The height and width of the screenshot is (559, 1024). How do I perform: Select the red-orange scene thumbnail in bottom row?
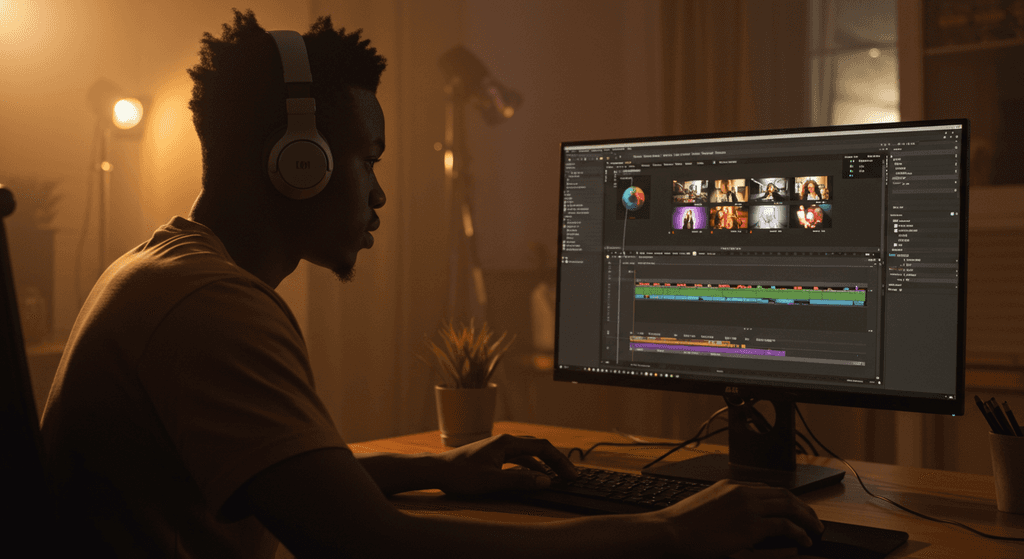(728, 217)
